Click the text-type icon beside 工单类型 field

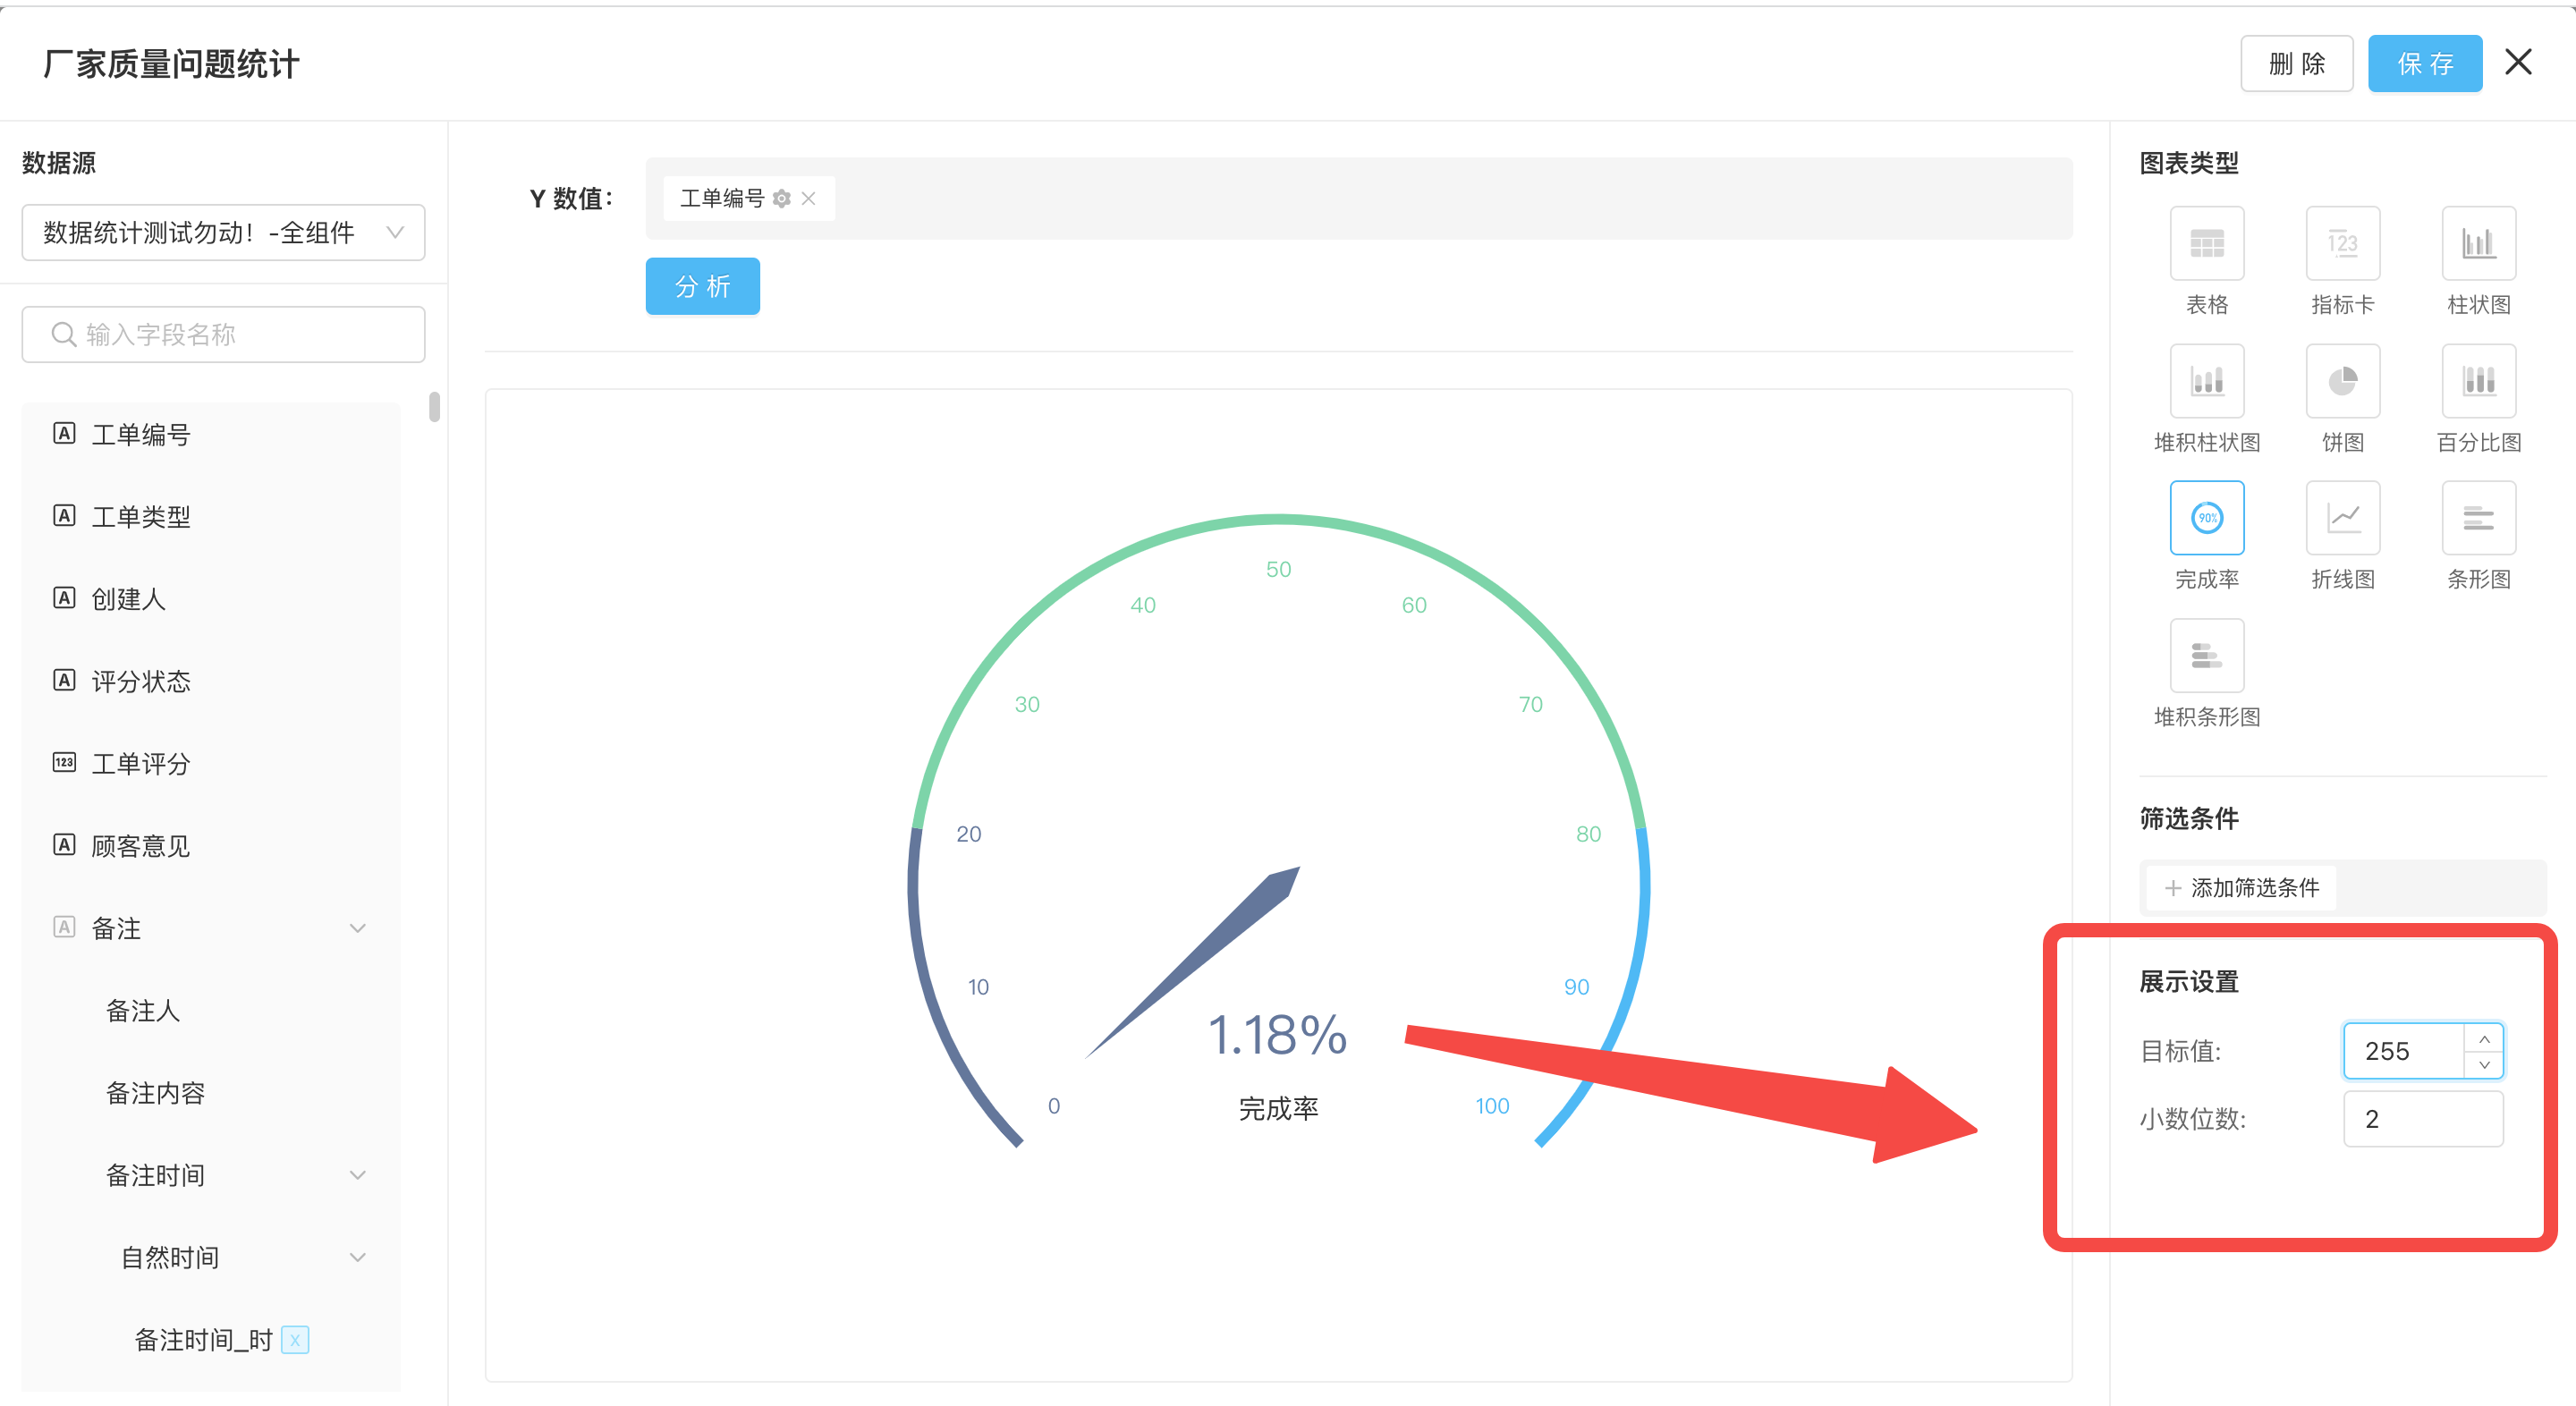[64, 515]
